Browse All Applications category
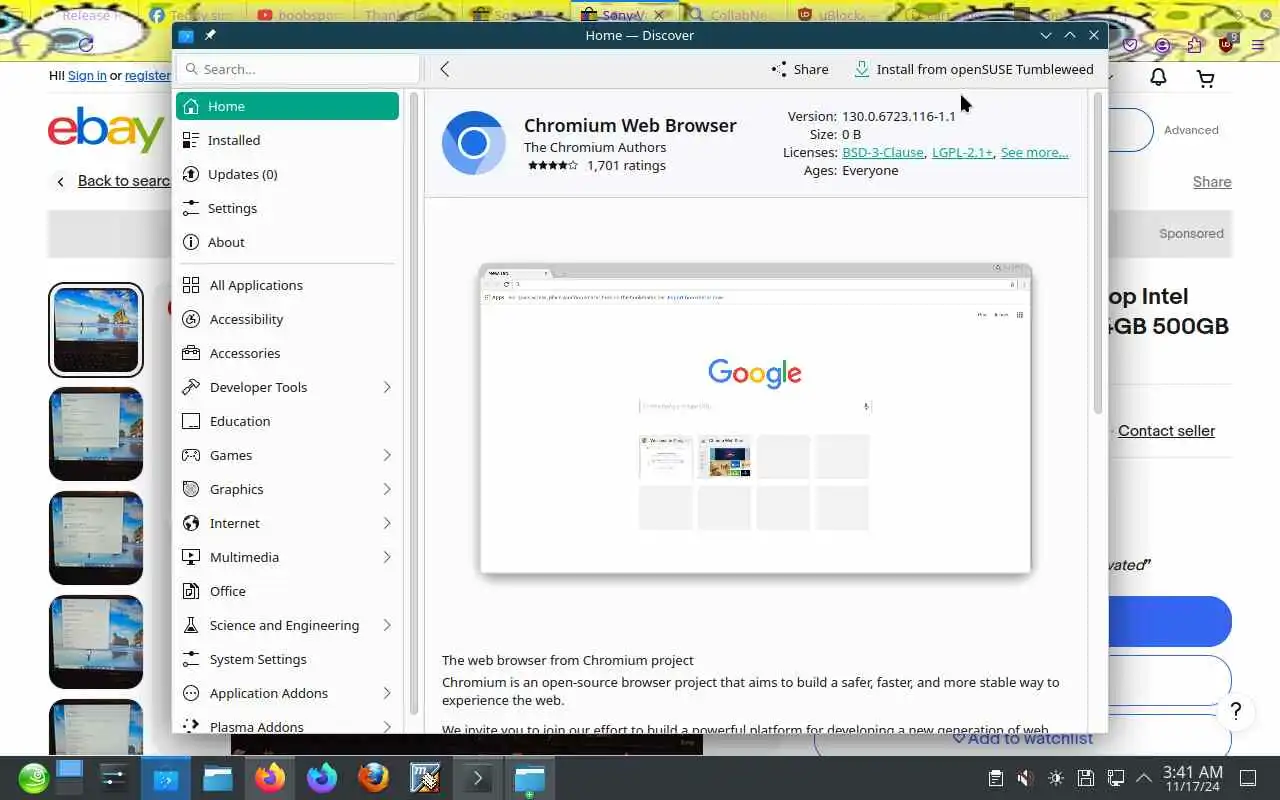The height and width of the screenshot is (800, 1280). [287, 285]
